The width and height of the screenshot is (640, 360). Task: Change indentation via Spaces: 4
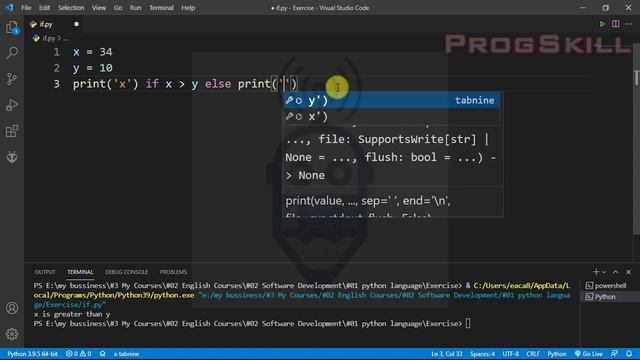point(482,353)
